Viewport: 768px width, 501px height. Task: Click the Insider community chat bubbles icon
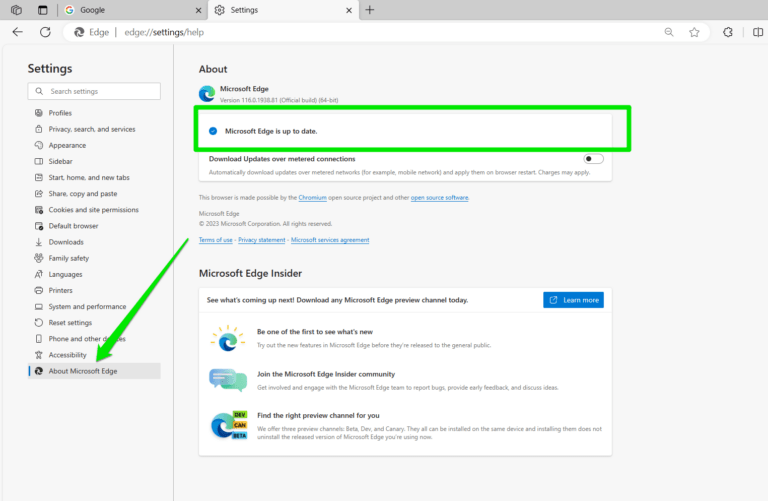(x=228, y=381)
